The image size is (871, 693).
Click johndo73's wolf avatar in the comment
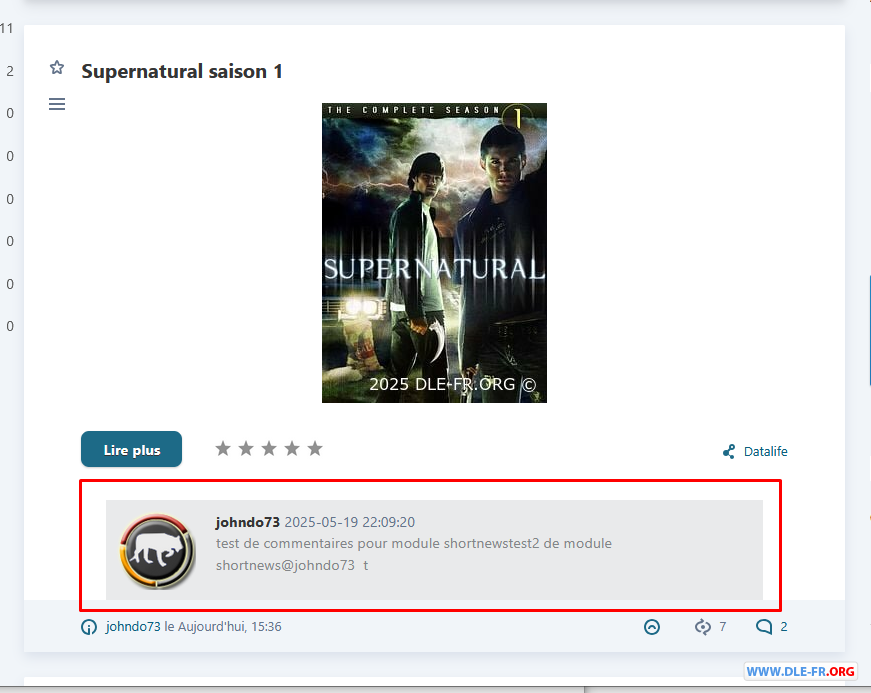pyautogui.click(x=158, y=551)
